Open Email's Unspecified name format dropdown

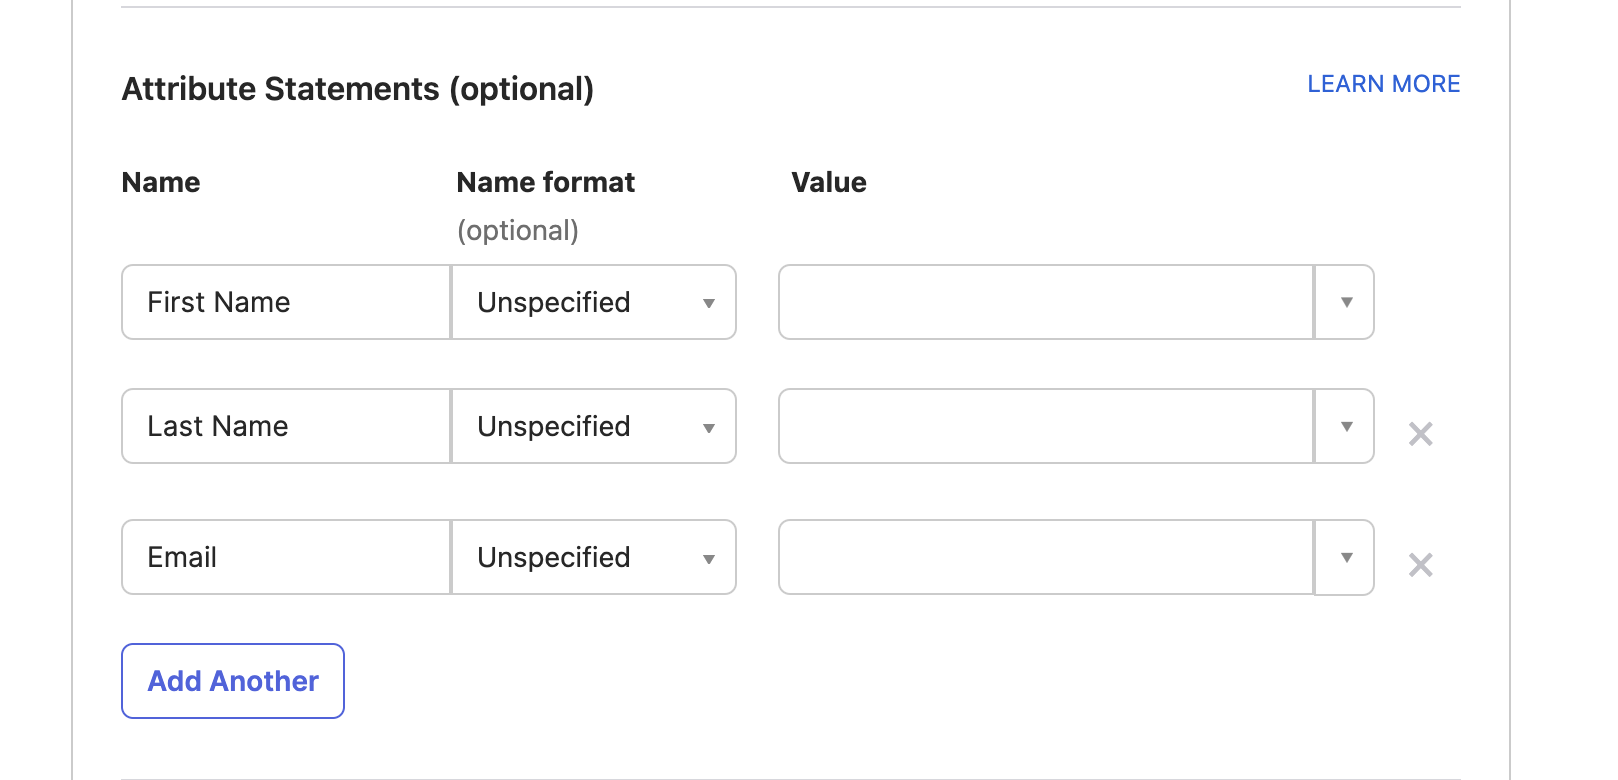[594, 557]
